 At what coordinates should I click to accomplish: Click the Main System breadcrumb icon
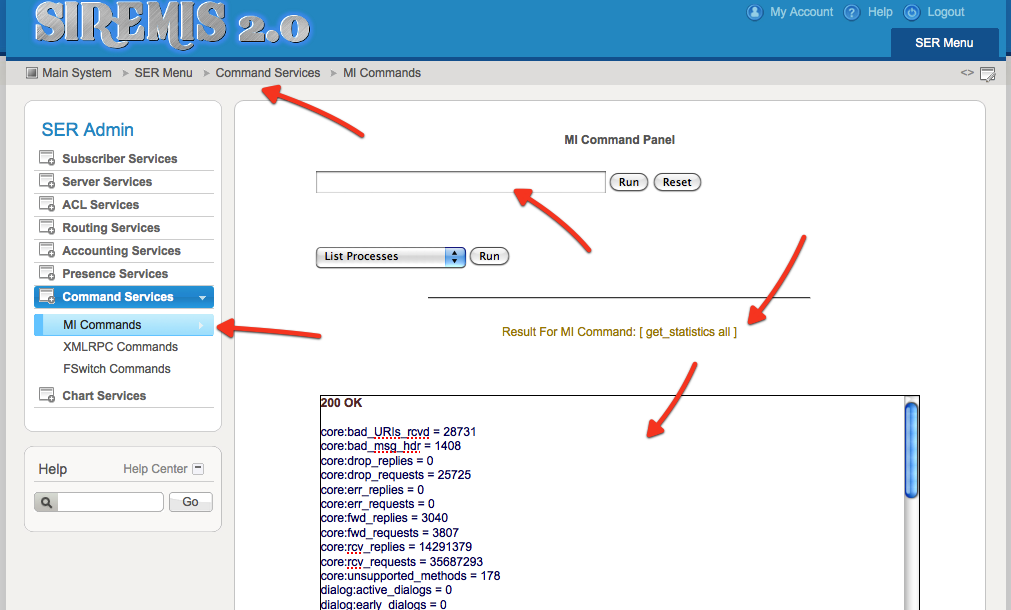31,73
